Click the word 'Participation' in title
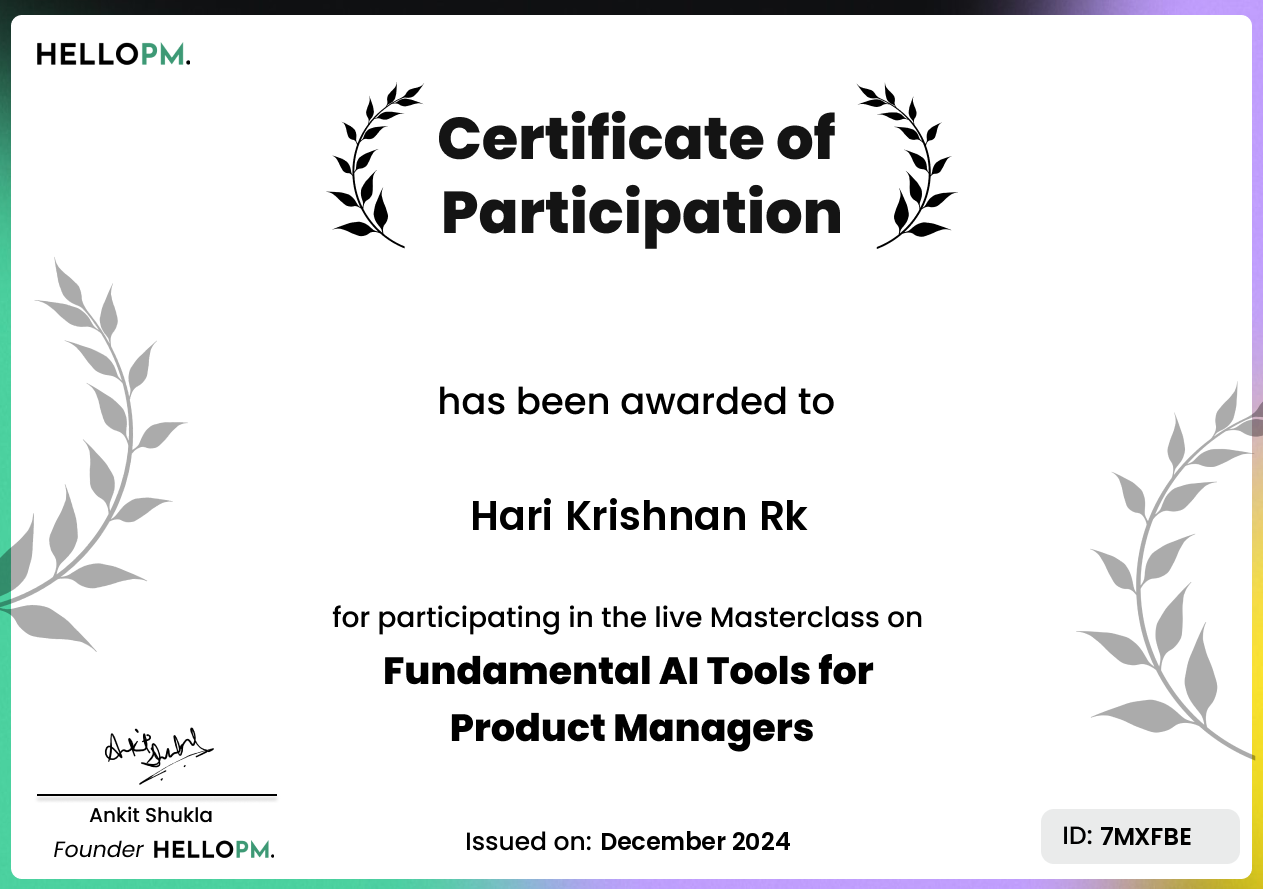This screenshot has width=1263, height=889. [641, 212]
